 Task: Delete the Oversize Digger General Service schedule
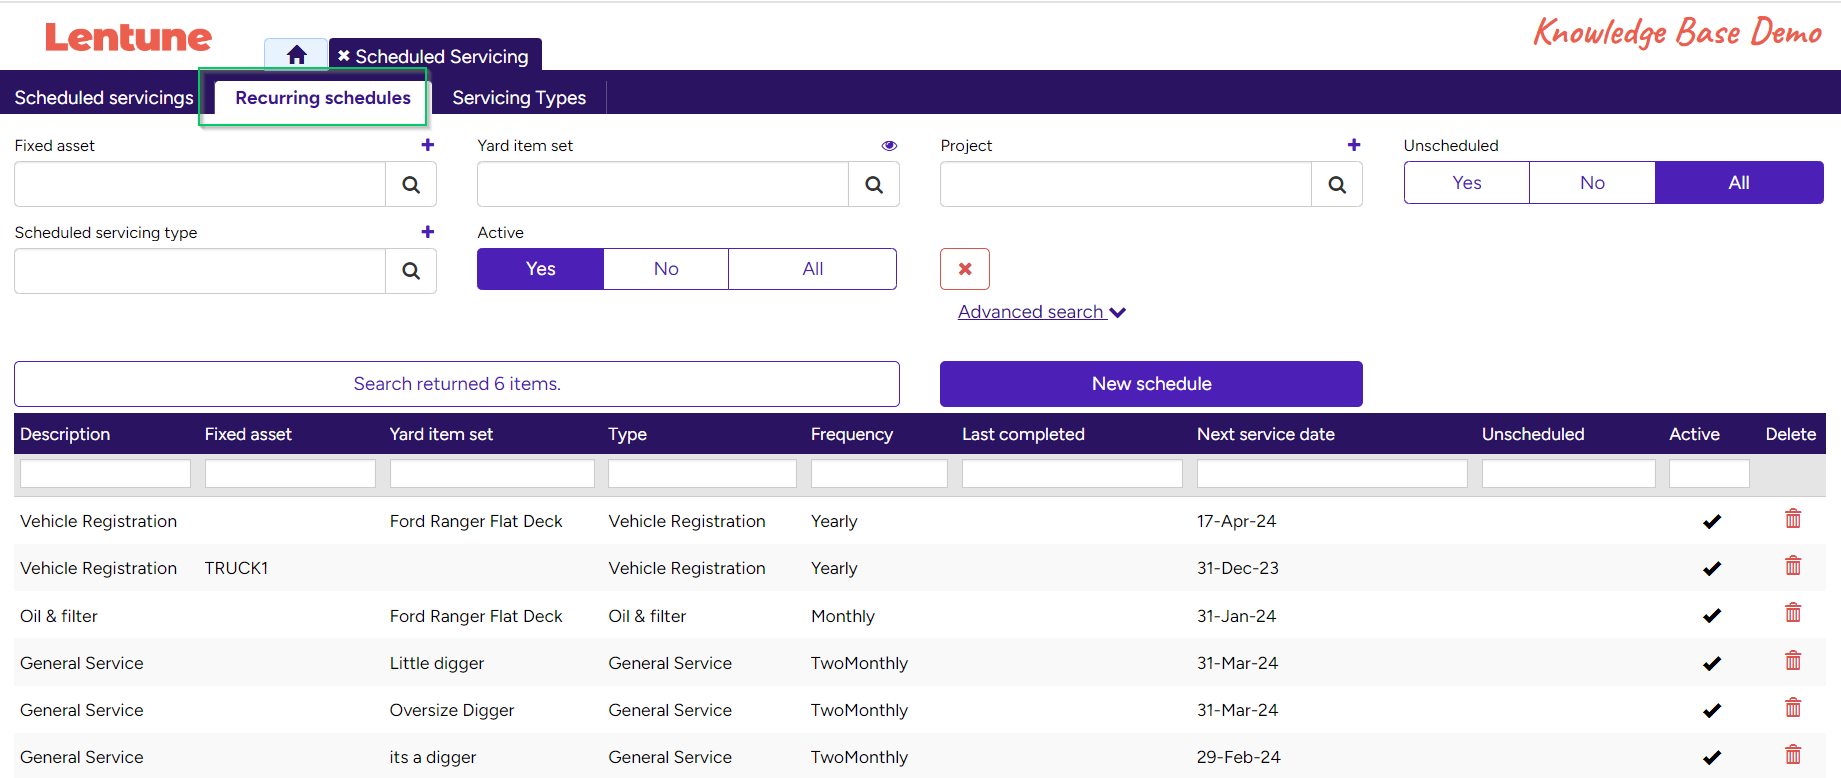coord(1793,707)
